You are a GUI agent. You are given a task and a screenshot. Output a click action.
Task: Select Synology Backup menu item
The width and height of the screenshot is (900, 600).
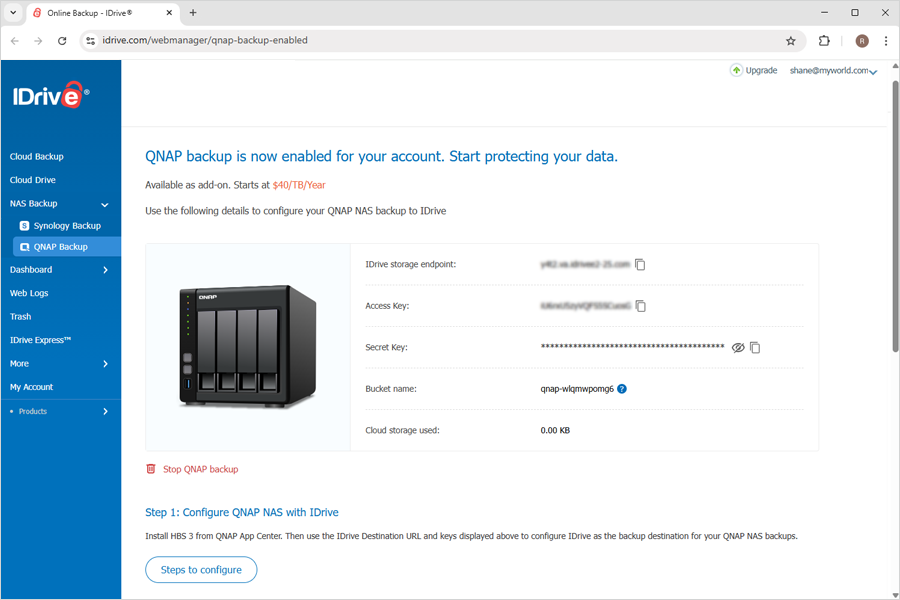[67, 226]
